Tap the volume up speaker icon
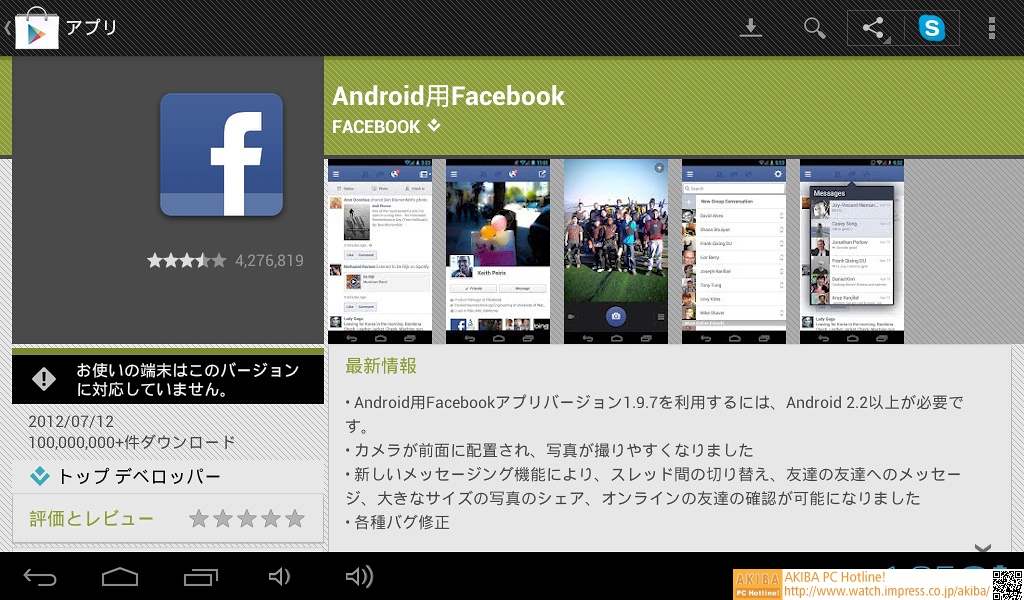Screen dimensions: 1024x600 pyautogui.click(x=359, y=576)
